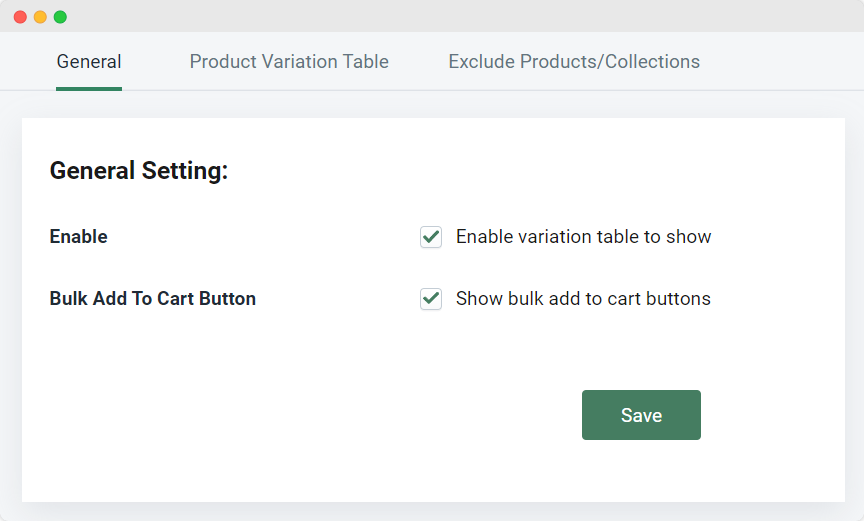Switch to the General tab
This screenshot has height=521, width=864.
pos(89,62)
